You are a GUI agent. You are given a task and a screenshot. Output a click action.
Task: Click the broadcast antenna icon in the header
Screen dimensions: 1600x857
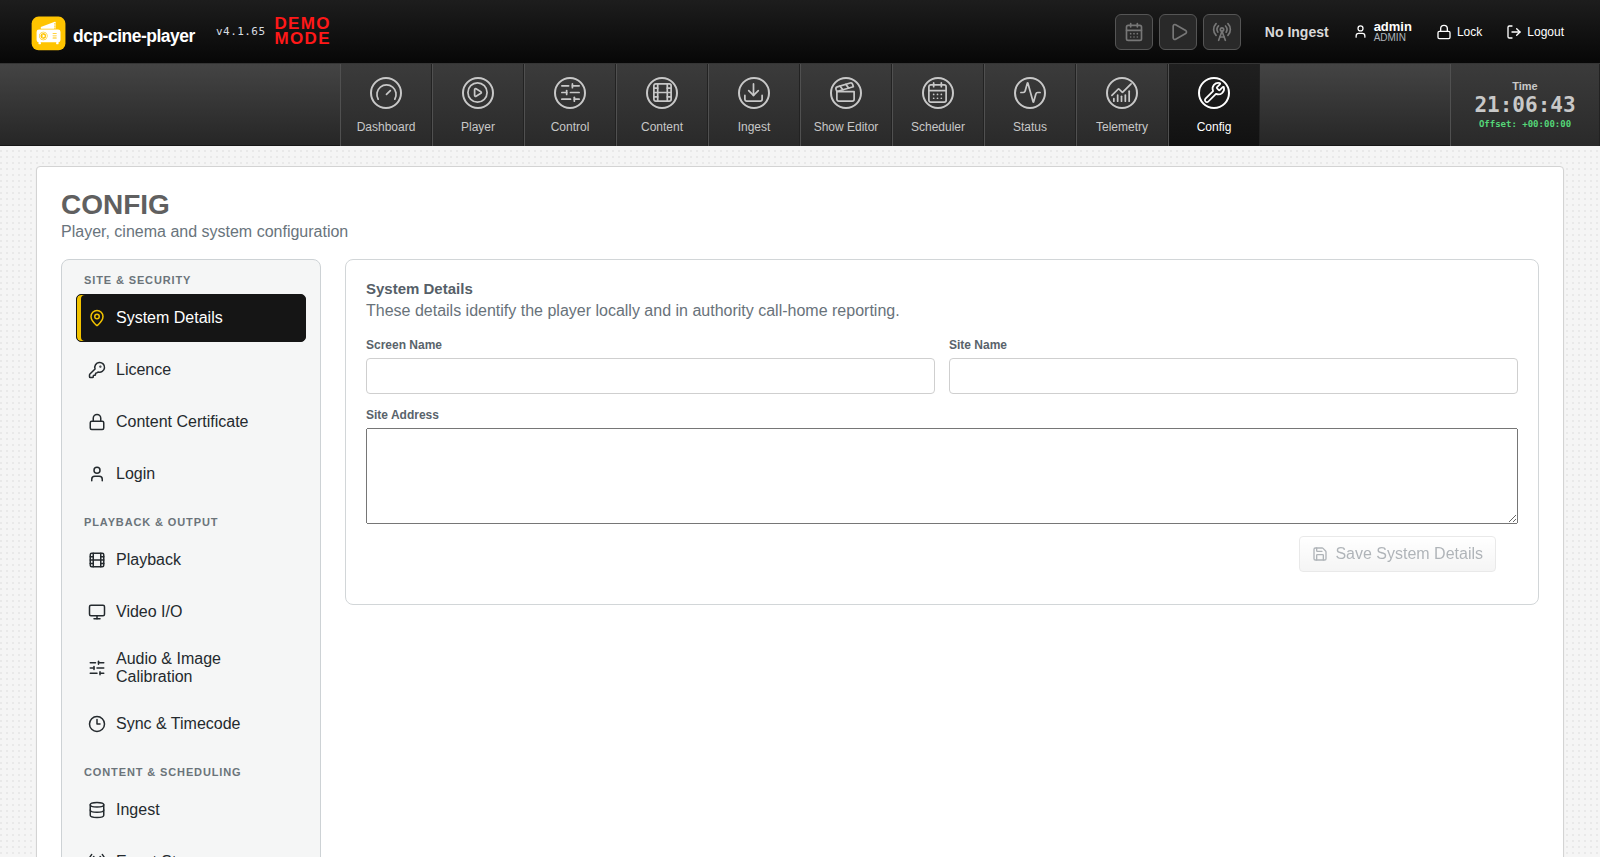[1222, 32]
